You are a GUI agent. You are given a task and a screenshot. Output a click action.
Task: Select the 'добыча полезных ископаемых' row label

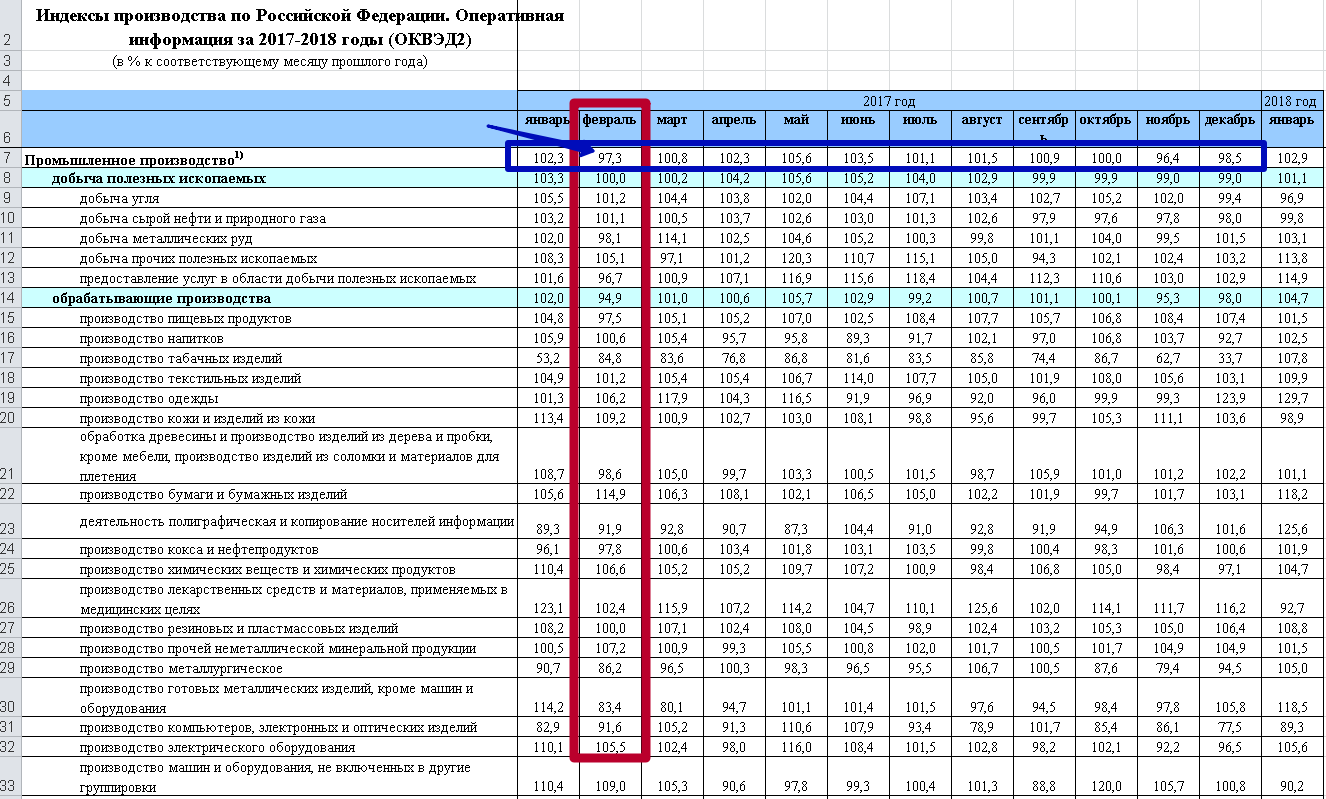point(159,178)
